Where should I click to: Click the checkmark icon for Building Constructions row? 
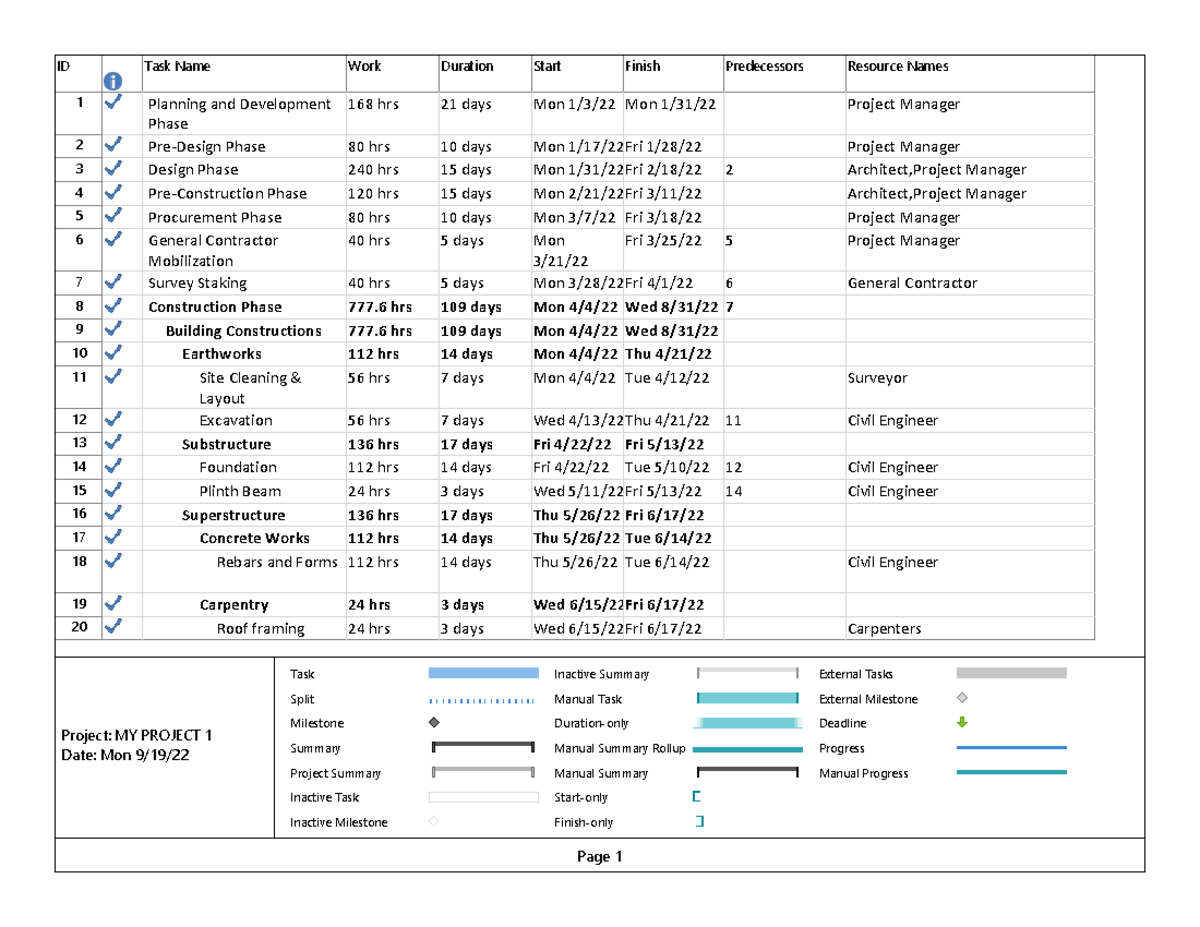coord(113,328)
